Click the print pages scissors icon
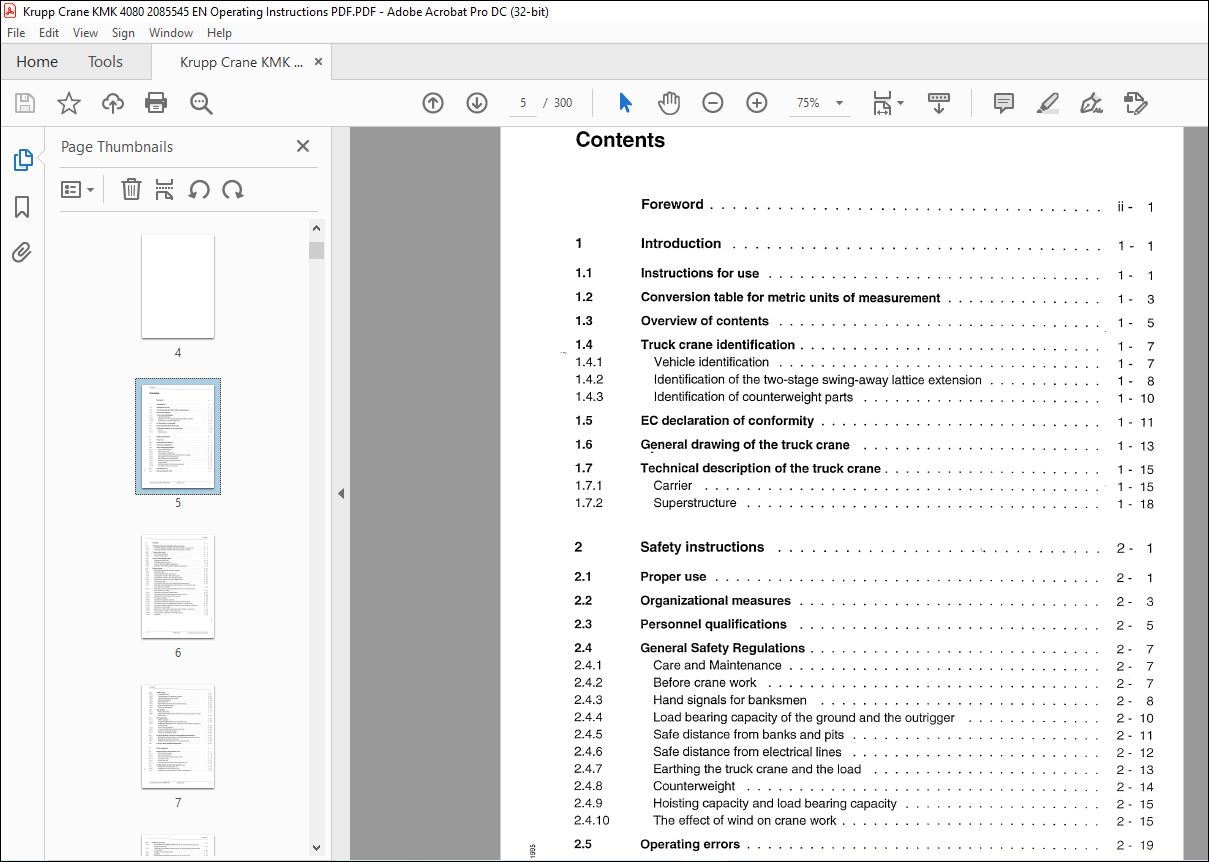The image size is (1209, 862). 165,189
